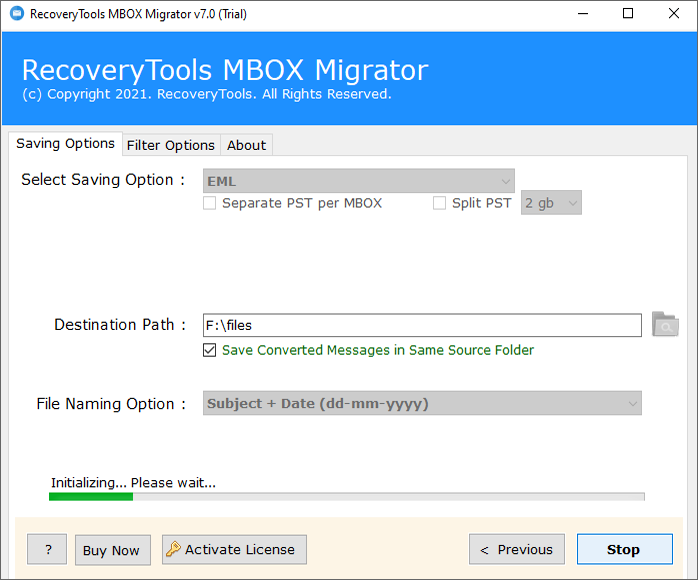Expand the File Naming Option dropdown
The height and width of the screenshot is (580, 698).
click(422, 403)
